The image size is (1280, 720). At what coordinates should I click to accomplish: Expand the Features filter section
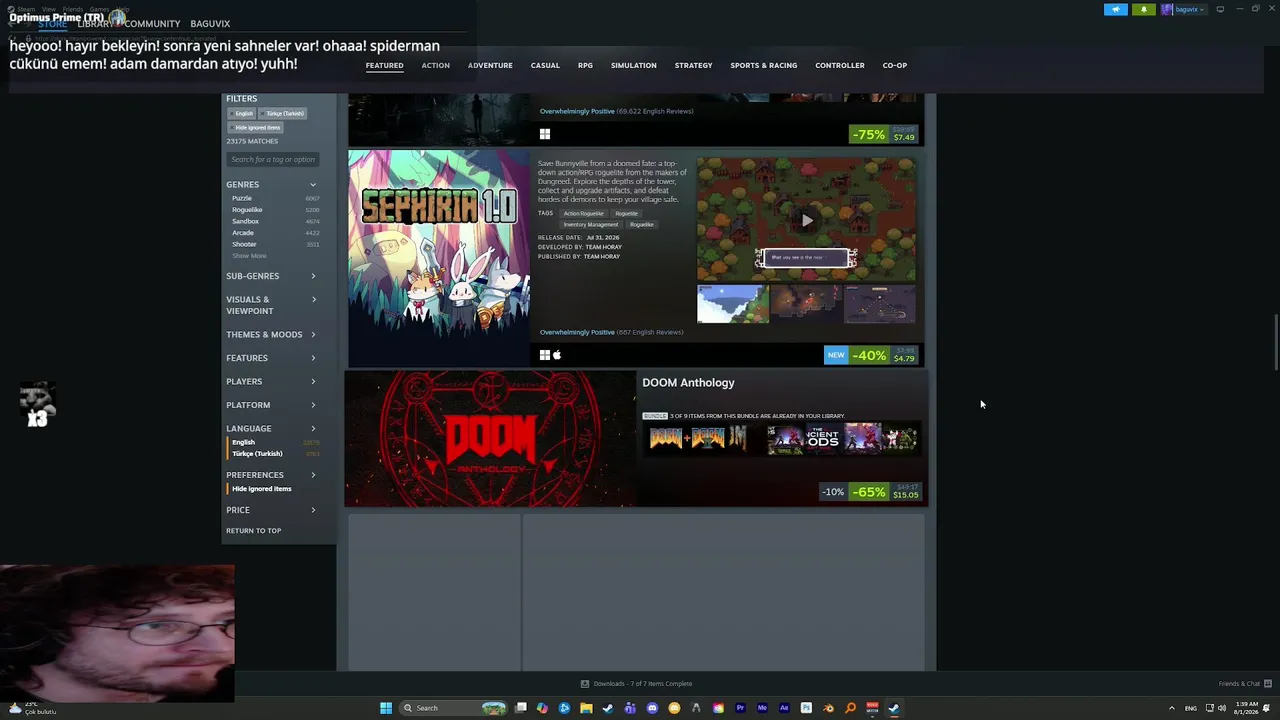pos(271,358)
